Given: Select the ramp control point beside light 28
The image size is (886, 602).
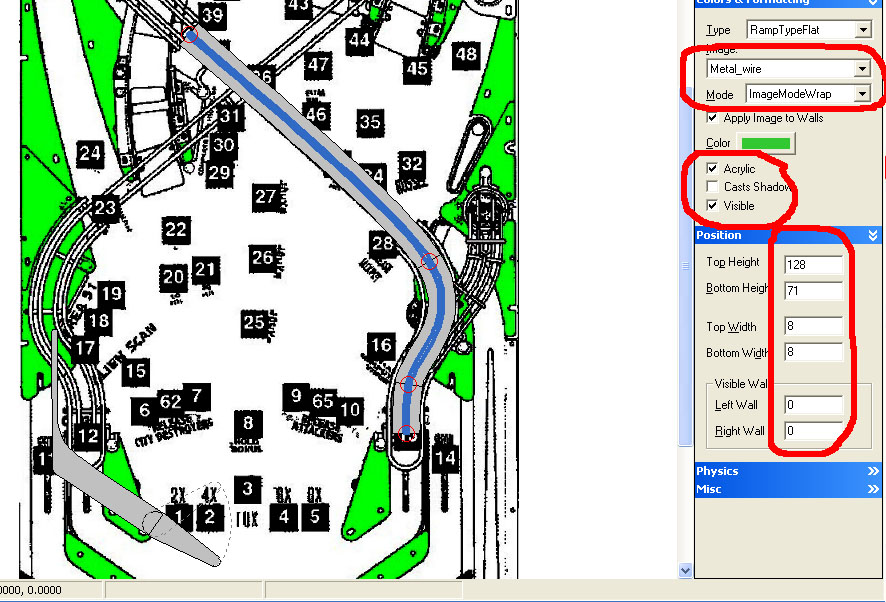Looking at the screenshot, I should [430, 261].
